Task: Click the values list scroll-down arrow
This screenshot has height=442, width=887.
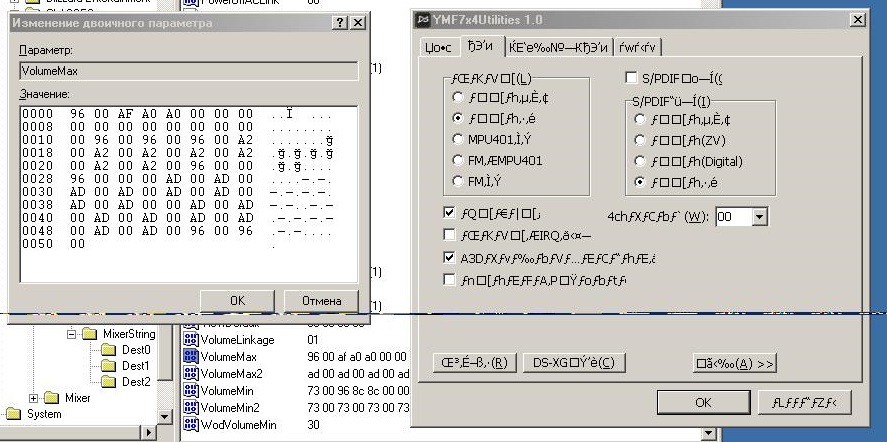Action: 709,434
